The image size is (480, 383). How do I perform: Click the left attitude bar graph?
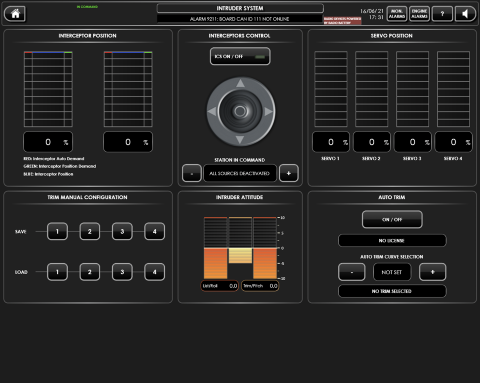(216, 248)
